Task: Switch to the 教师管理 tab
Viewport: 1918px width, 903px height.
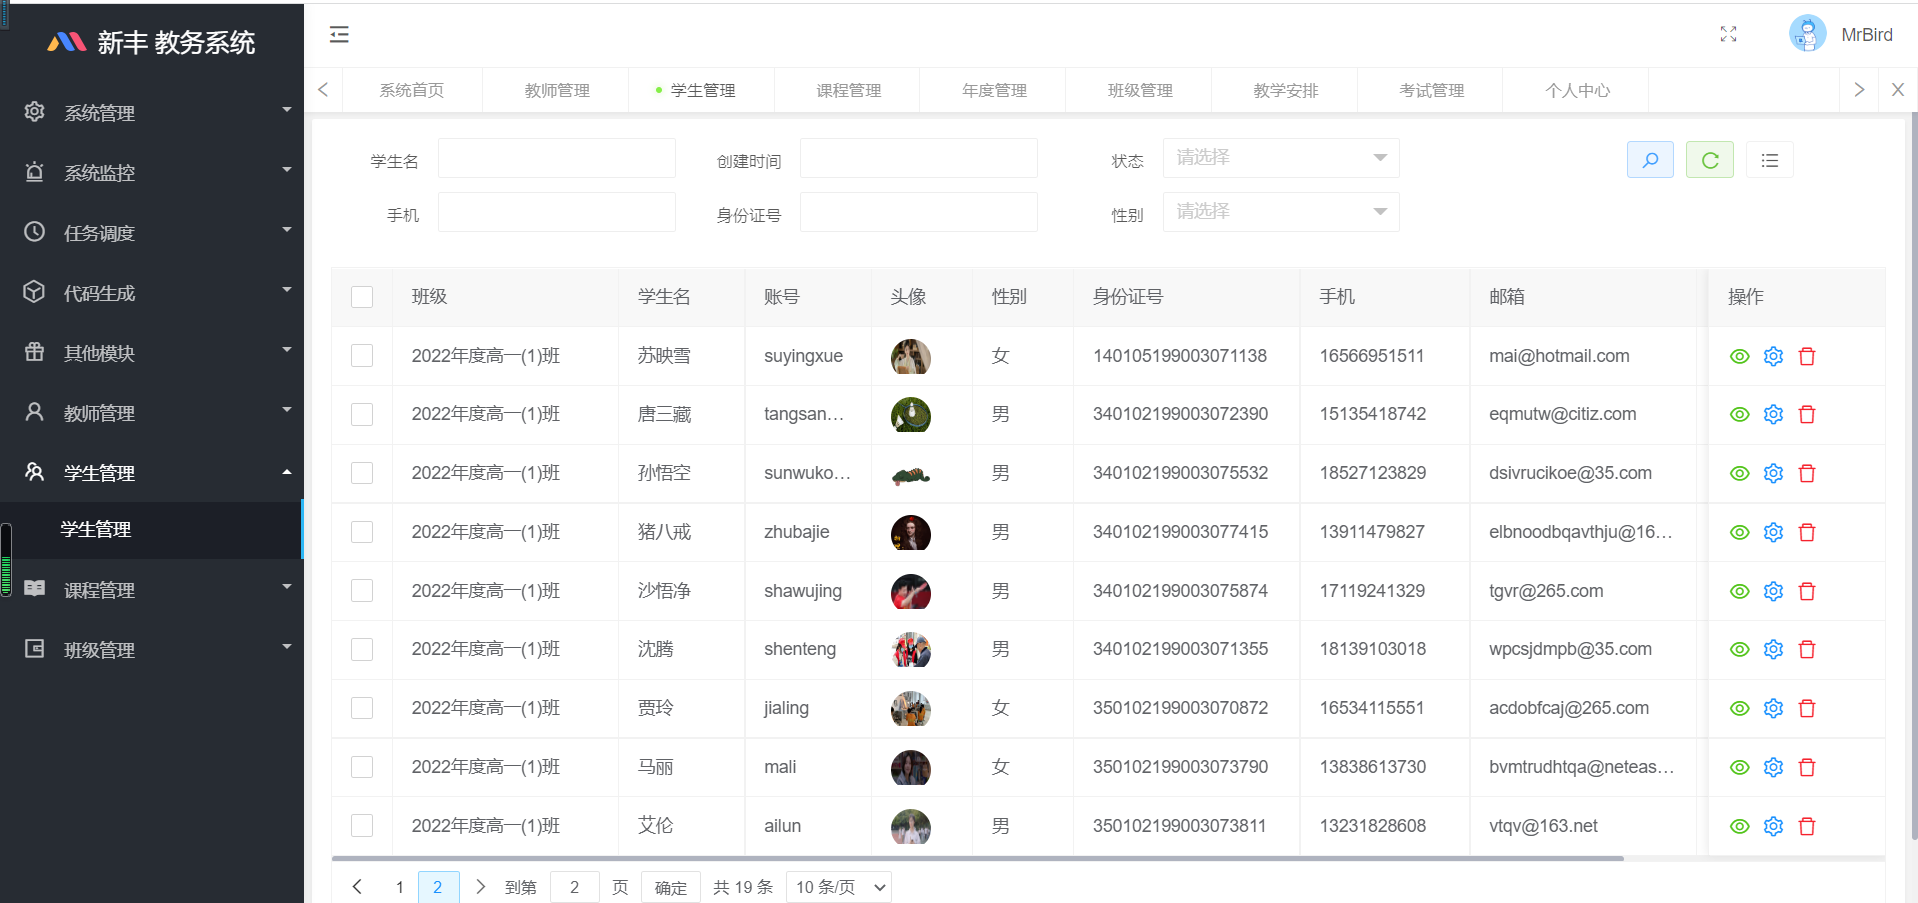Action: coord(556,91)
